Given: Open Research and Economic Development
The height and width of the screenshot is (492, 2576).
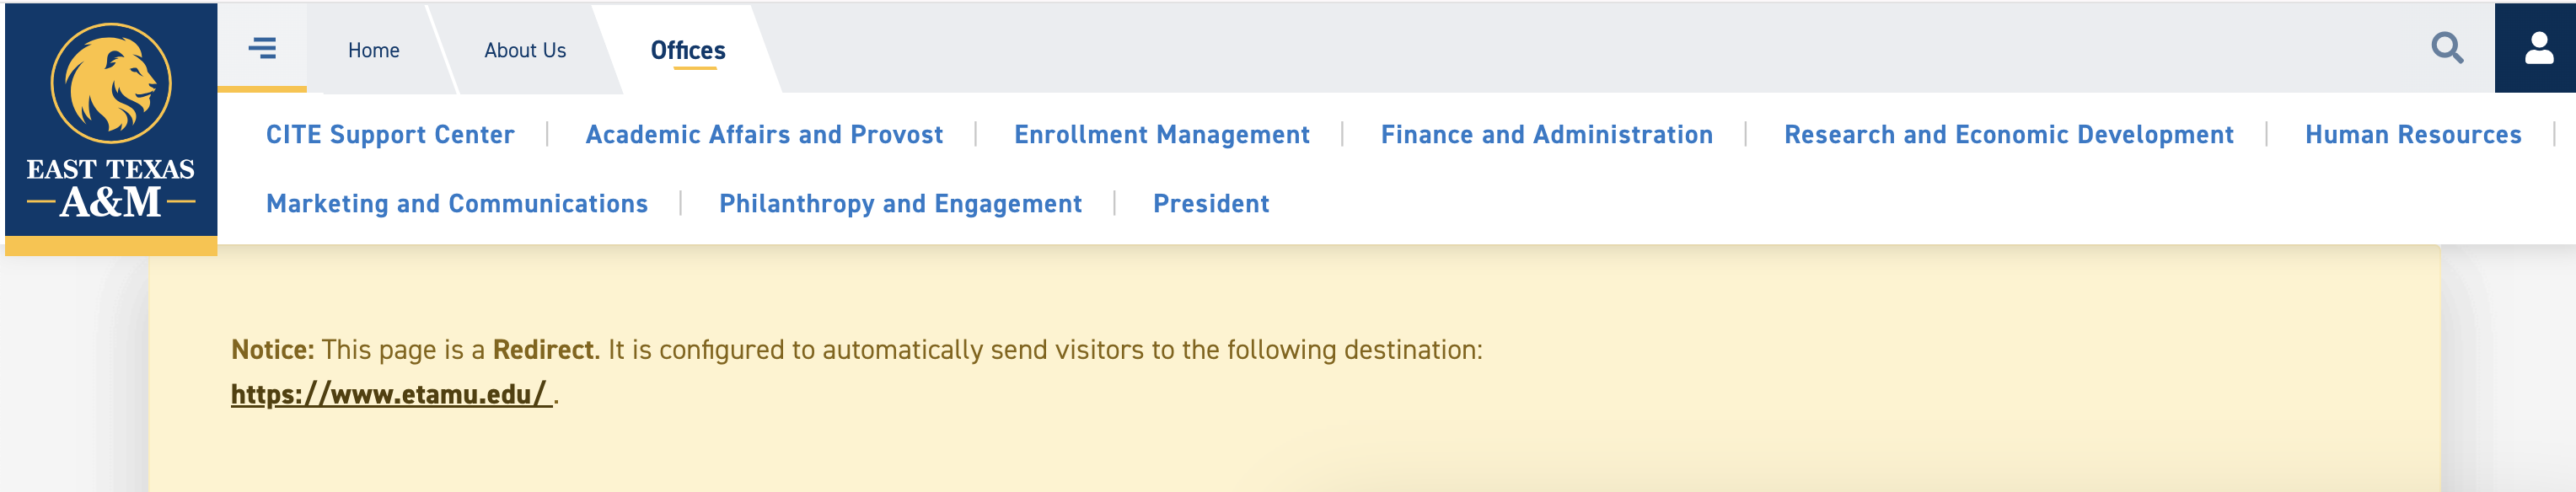Looking at the screenshot, I should click(x=2008, y=134).
